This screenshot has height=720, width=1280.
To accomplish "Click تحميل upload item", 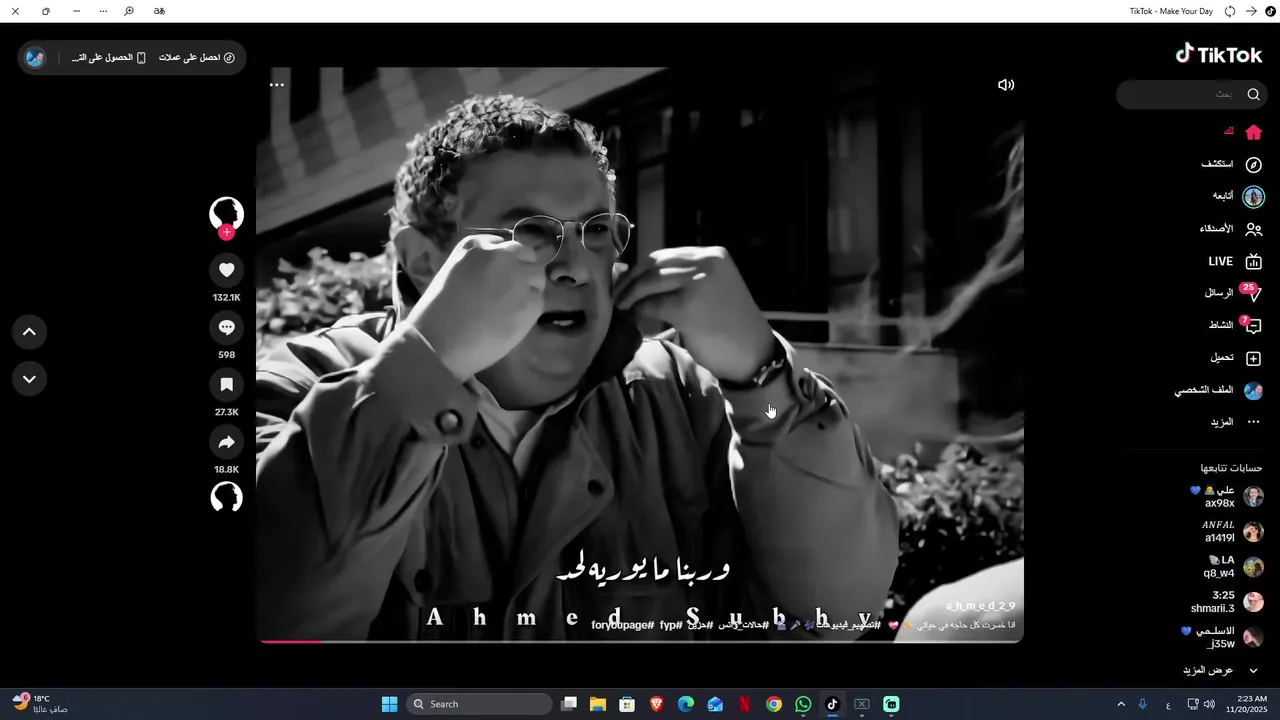I will click(x=1236, y=358).
